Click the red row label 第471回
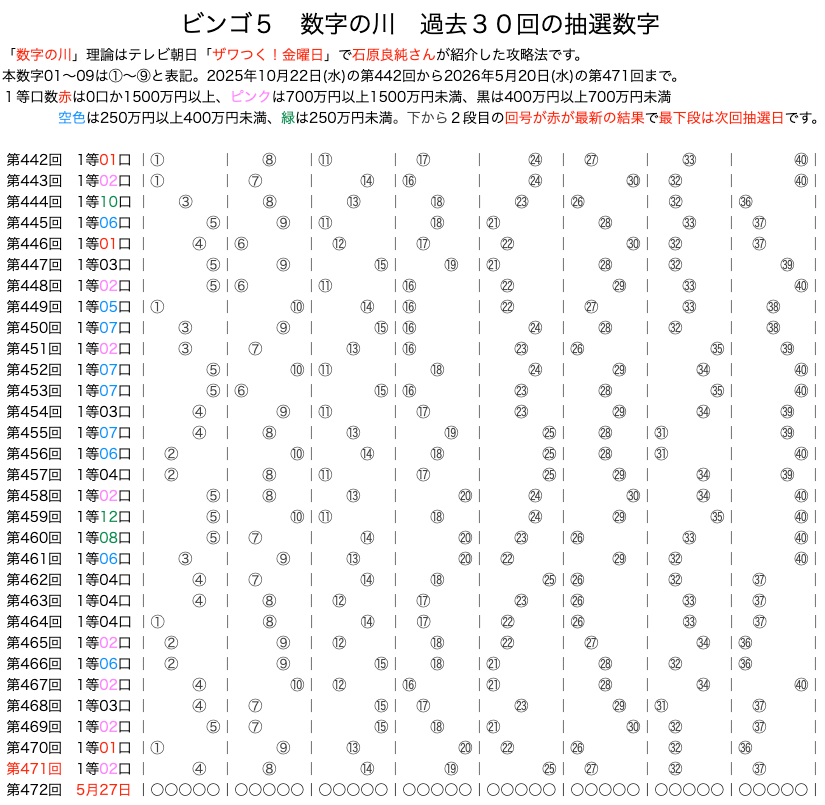 pyautogui.click(x=34, y=769)
